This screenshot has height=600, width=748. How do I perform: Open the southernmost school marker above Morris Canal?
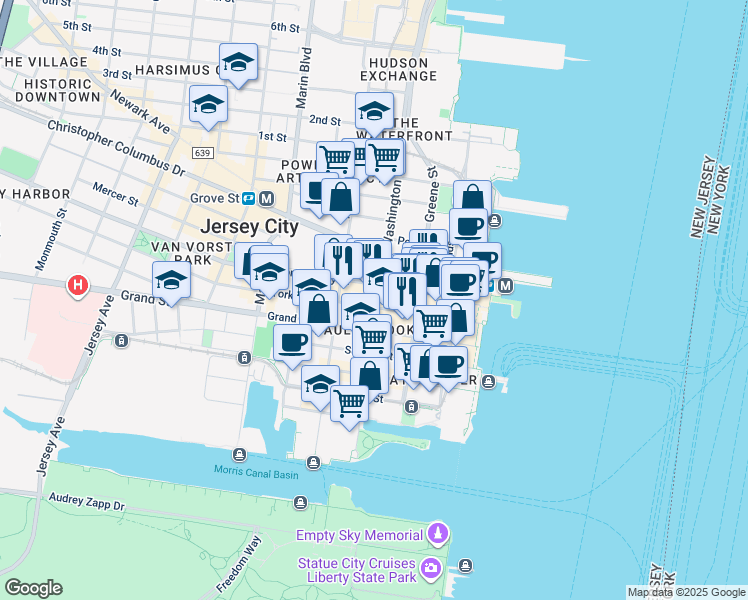[x=321, y=384]
